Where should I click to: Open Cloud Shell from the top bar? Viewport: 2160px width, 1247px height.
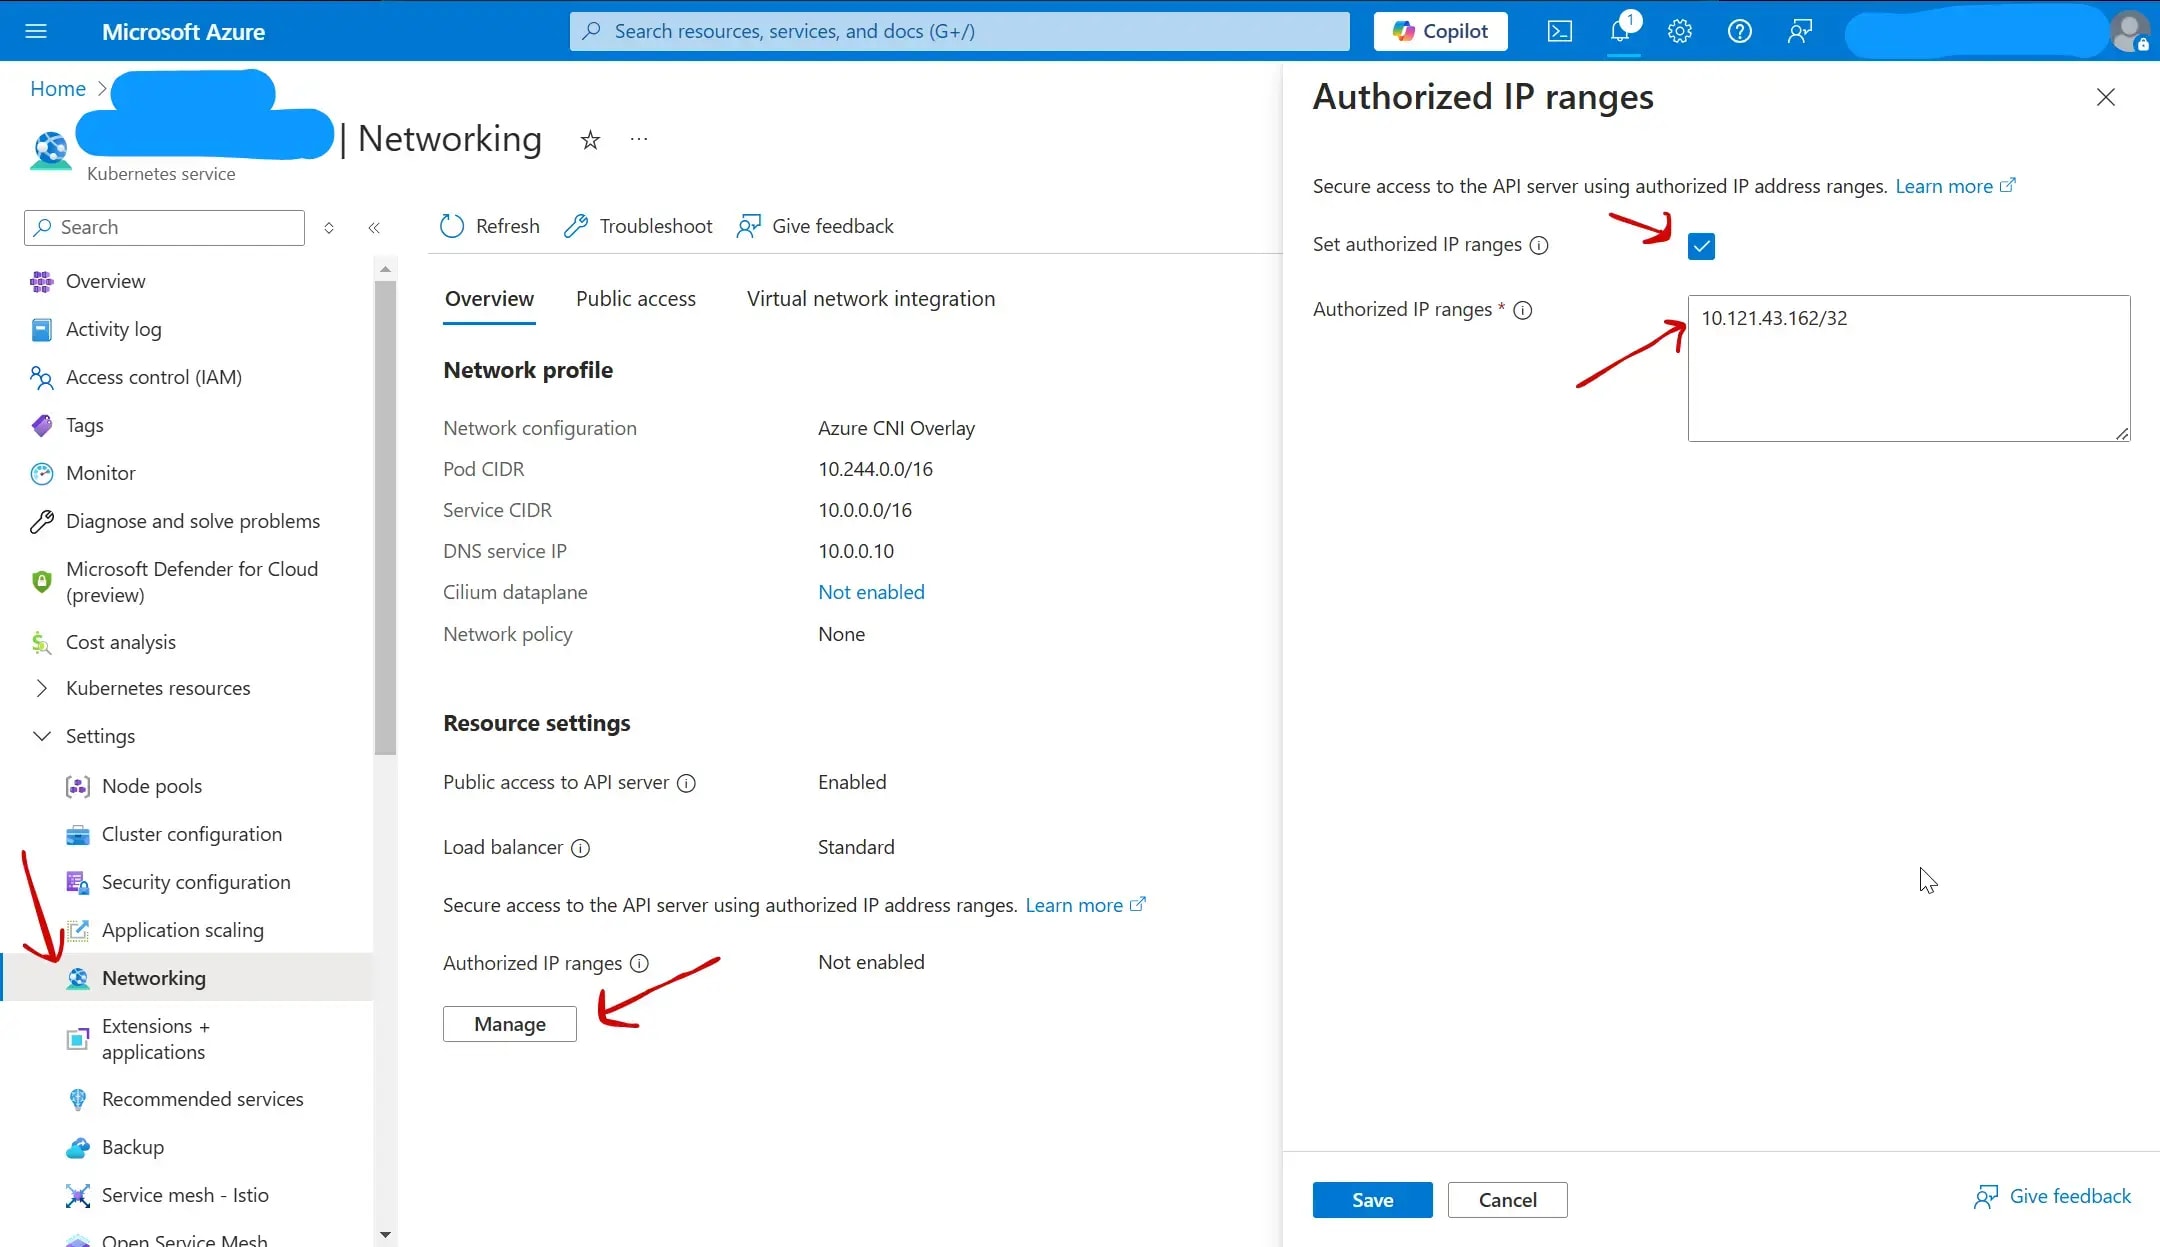(x=1559, y=31)
